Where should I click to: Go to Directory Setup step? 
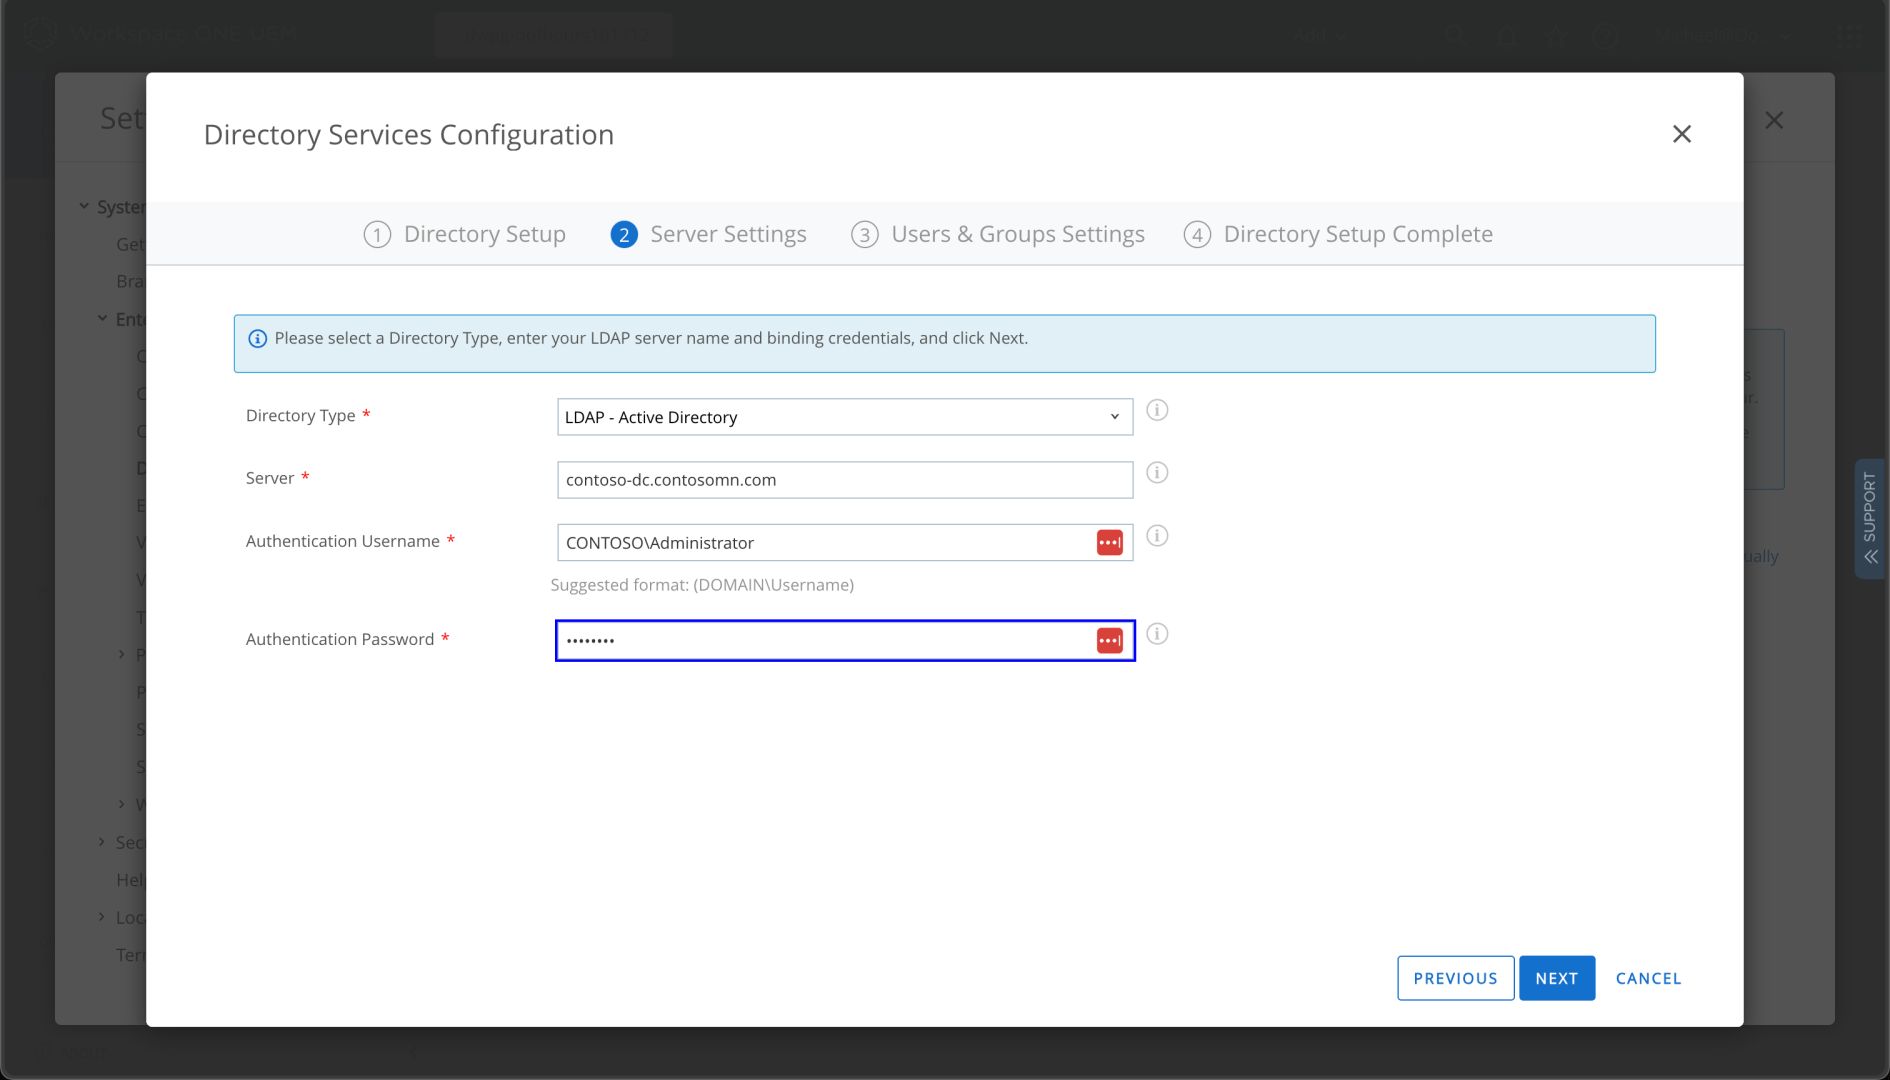465,234
